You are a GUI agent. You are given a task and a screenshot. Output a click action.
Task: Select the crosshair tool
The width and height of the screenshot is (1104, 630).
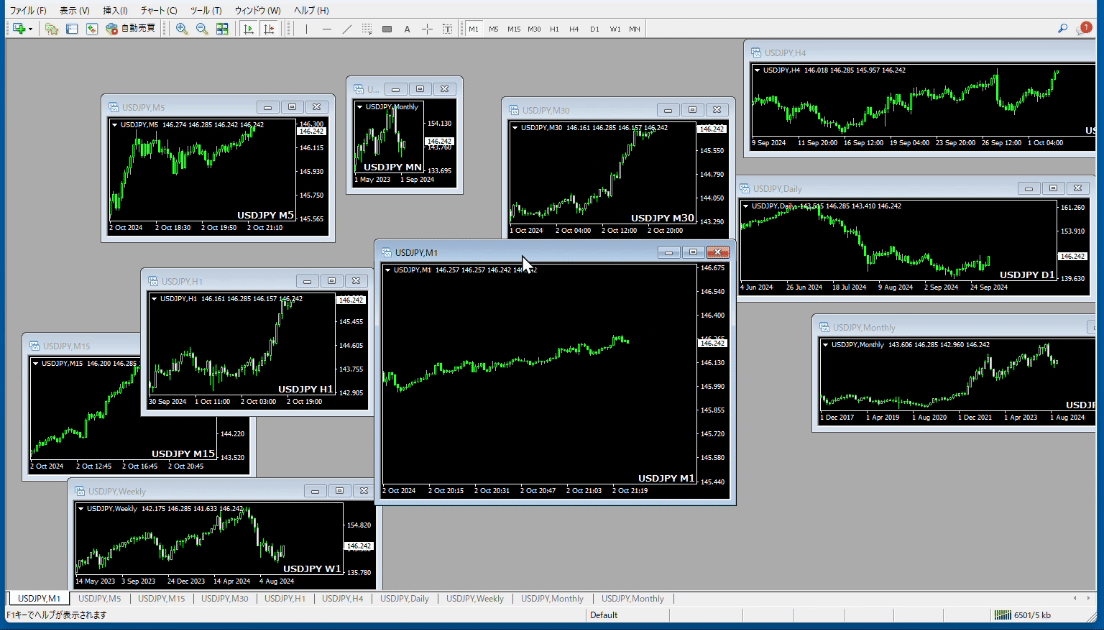(x=427, y=29)
